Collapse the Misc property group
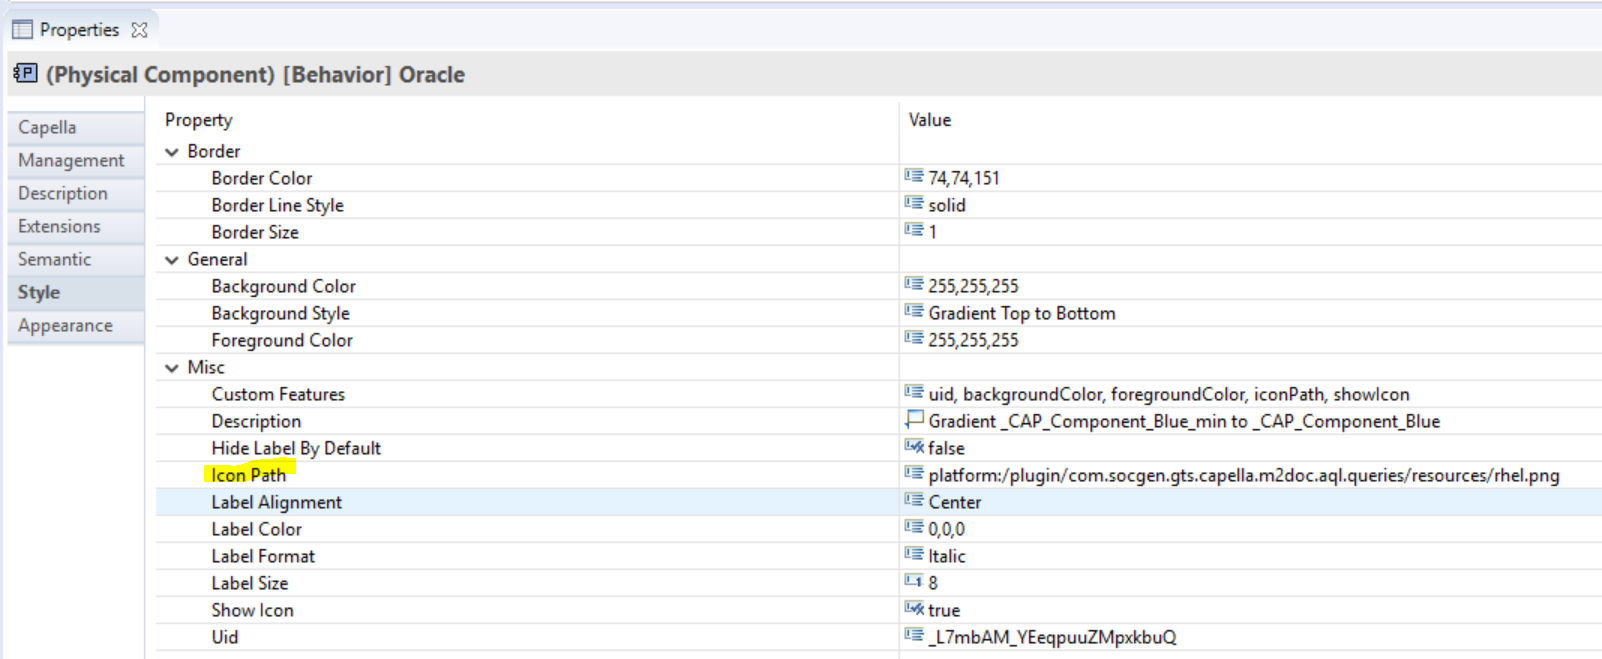Image resolution: width=1602 pixels, height=659 pixels. [x=172, y=368]
